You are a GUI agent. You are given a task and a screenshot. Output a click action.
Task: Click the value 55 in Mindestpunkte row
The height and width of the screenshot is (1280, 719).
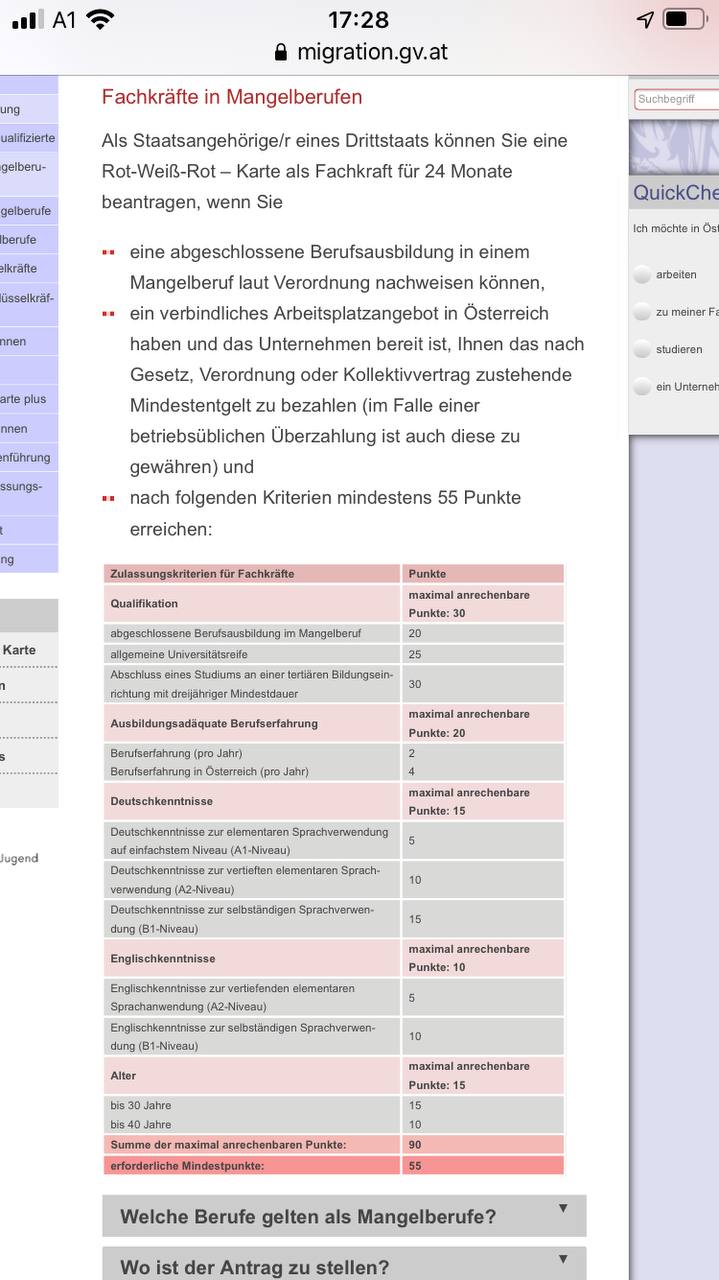[415, 1166]
